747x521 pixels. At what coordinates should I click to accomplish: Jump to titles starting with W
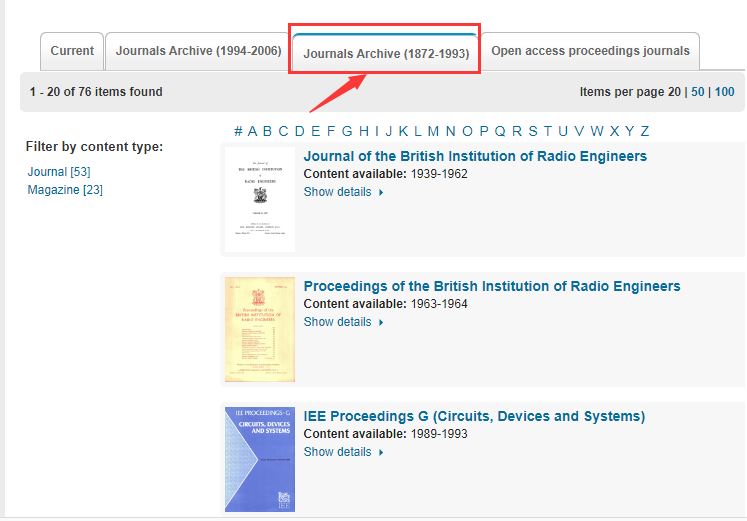pyautogui.click(x=597, y=131)
